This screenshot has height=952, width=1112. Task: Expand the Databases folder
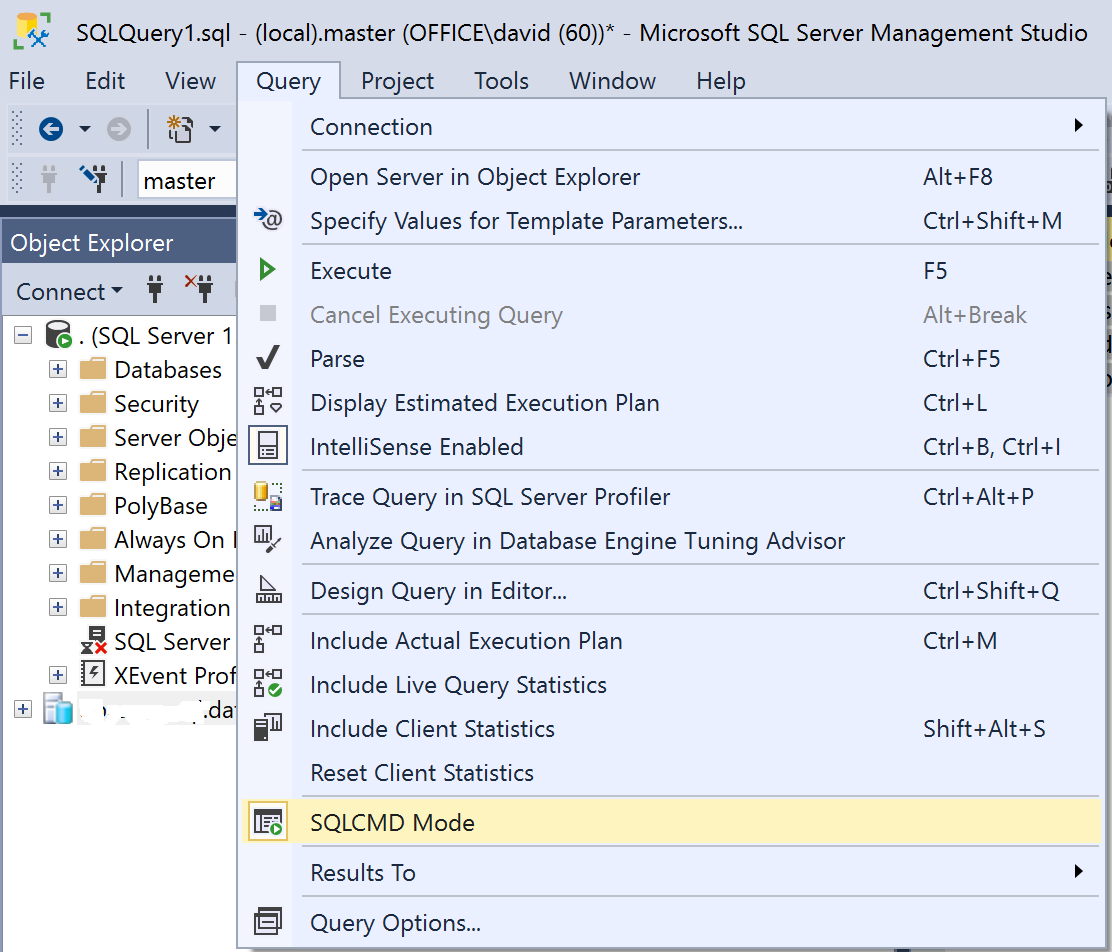coord(58,369)
